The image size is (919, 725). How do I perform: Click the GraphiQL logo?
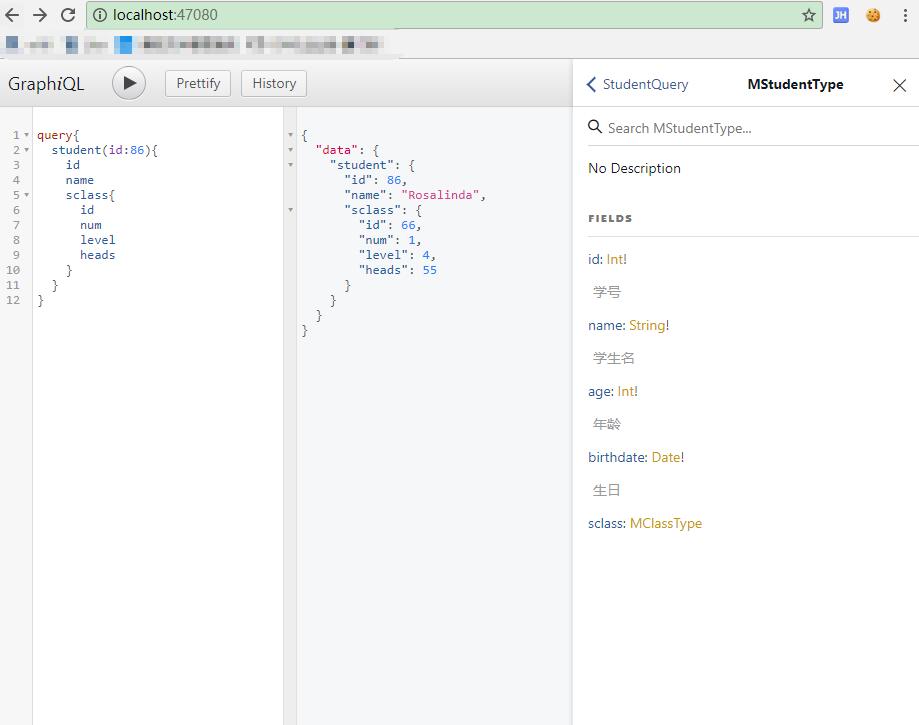point(46,84)
